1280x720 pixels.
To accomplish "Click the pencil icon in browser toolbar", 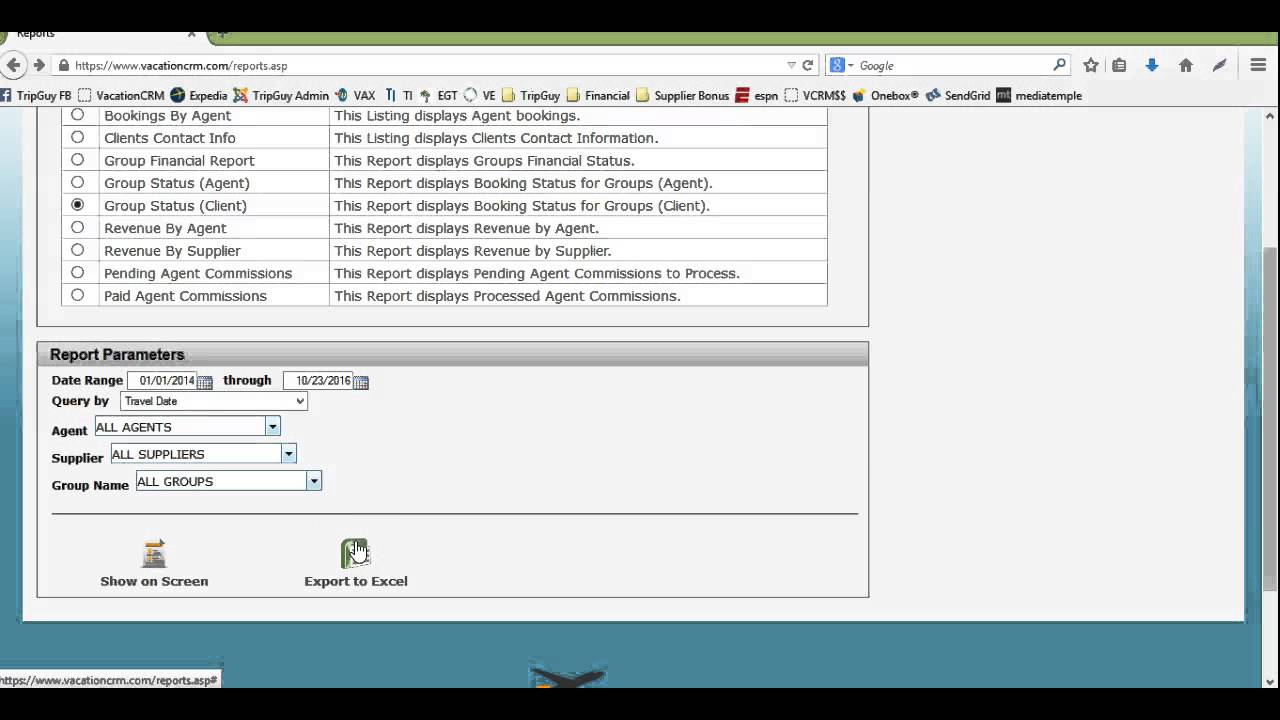I will tap(1220, 65).
